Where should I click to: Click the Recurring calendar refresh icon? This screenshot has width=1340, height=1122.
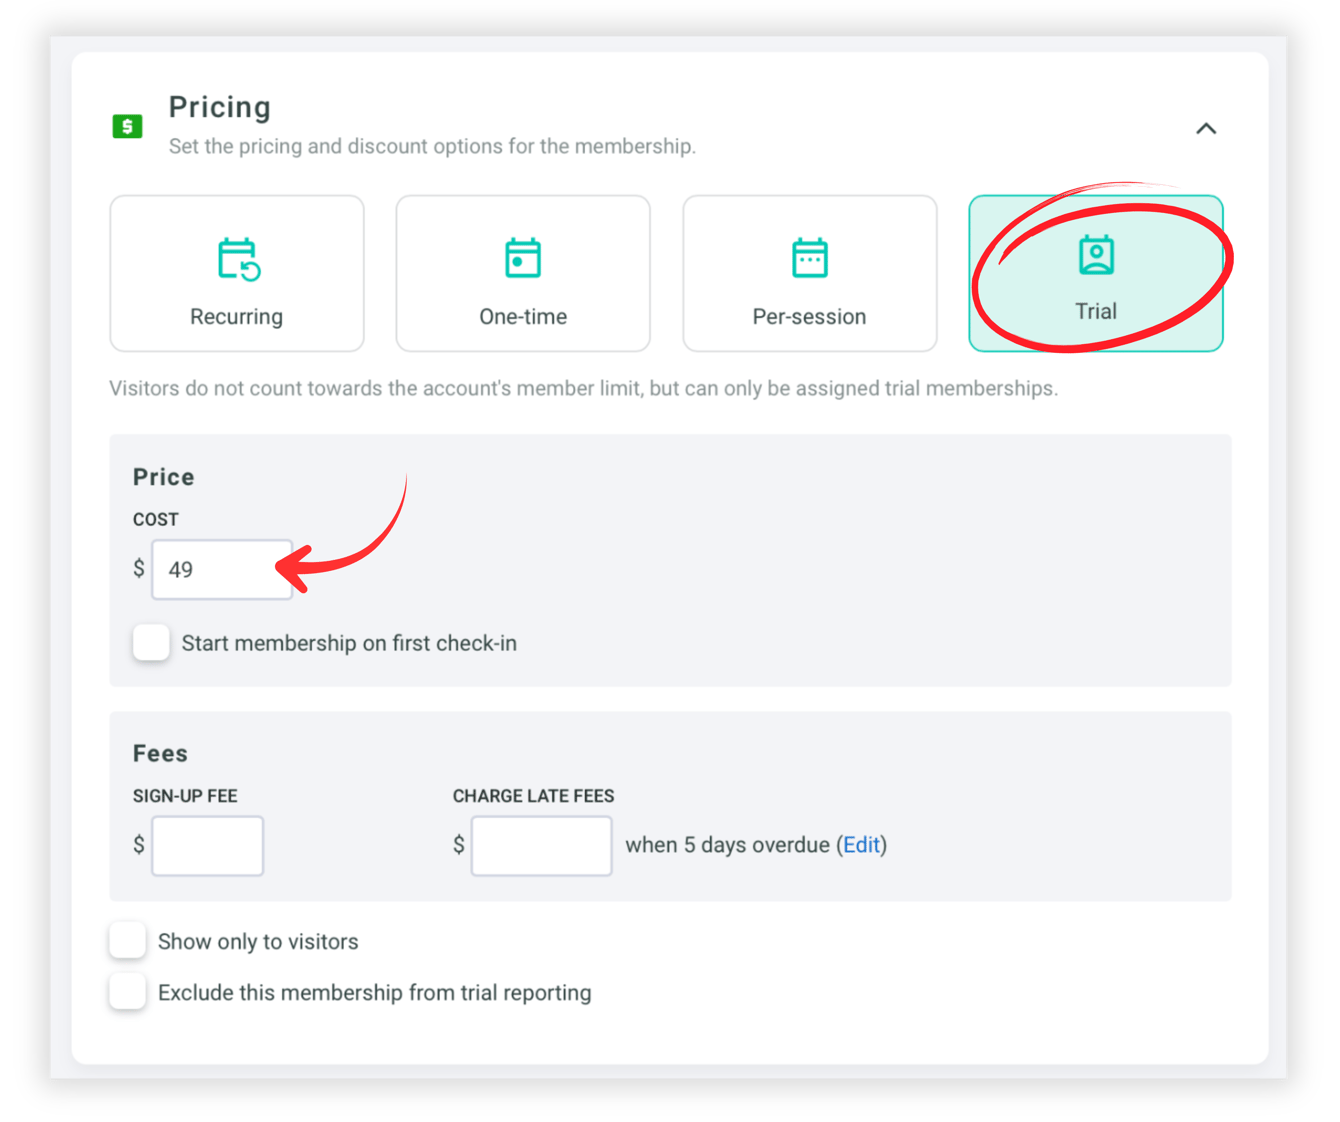(x=238, y=259)
